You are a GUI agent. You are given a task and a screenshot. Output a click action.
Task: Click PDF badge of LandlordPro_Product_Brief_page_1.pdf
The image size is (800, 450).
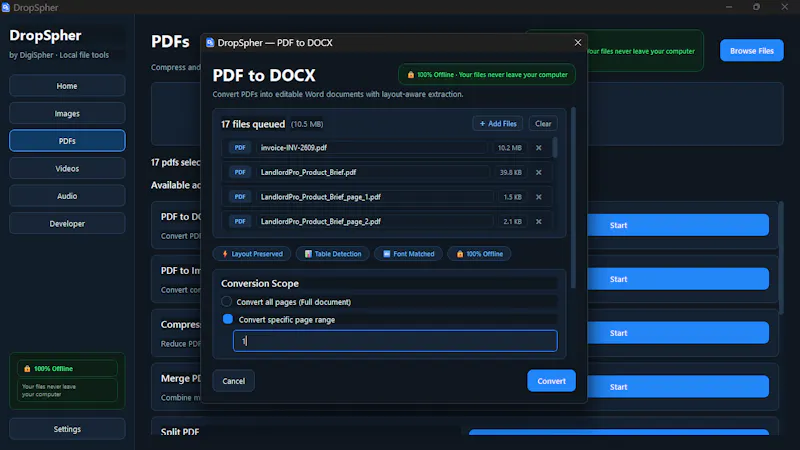pyautogui.click(x=240, y=197)
